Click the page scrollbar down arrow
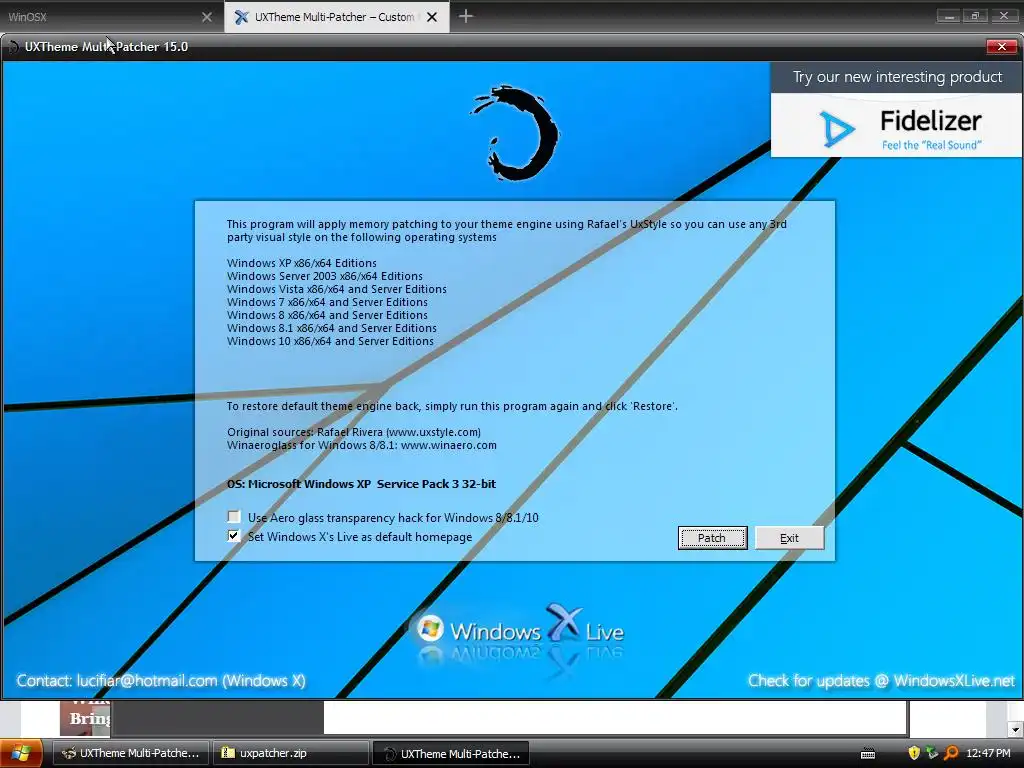 (1015, 729)
